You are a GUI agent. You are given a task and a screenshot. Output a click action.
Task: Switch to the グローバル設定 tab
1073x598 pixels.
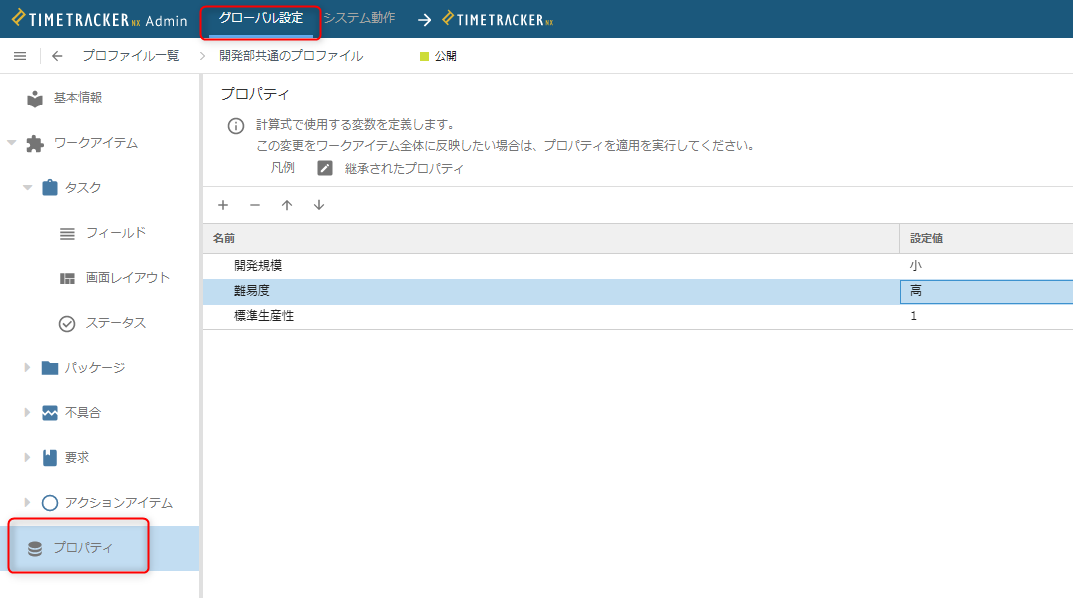(261, 18)
